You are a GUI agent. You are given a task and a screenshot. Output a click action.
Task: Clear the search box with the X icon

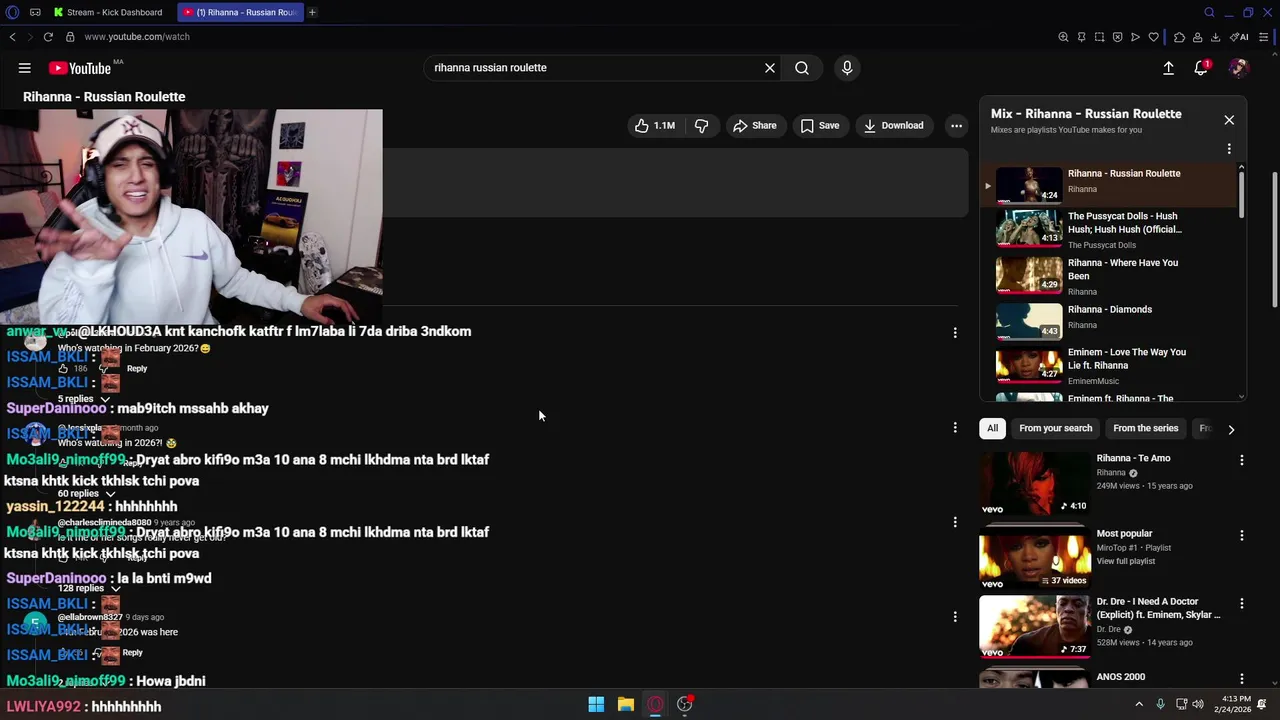770,68
